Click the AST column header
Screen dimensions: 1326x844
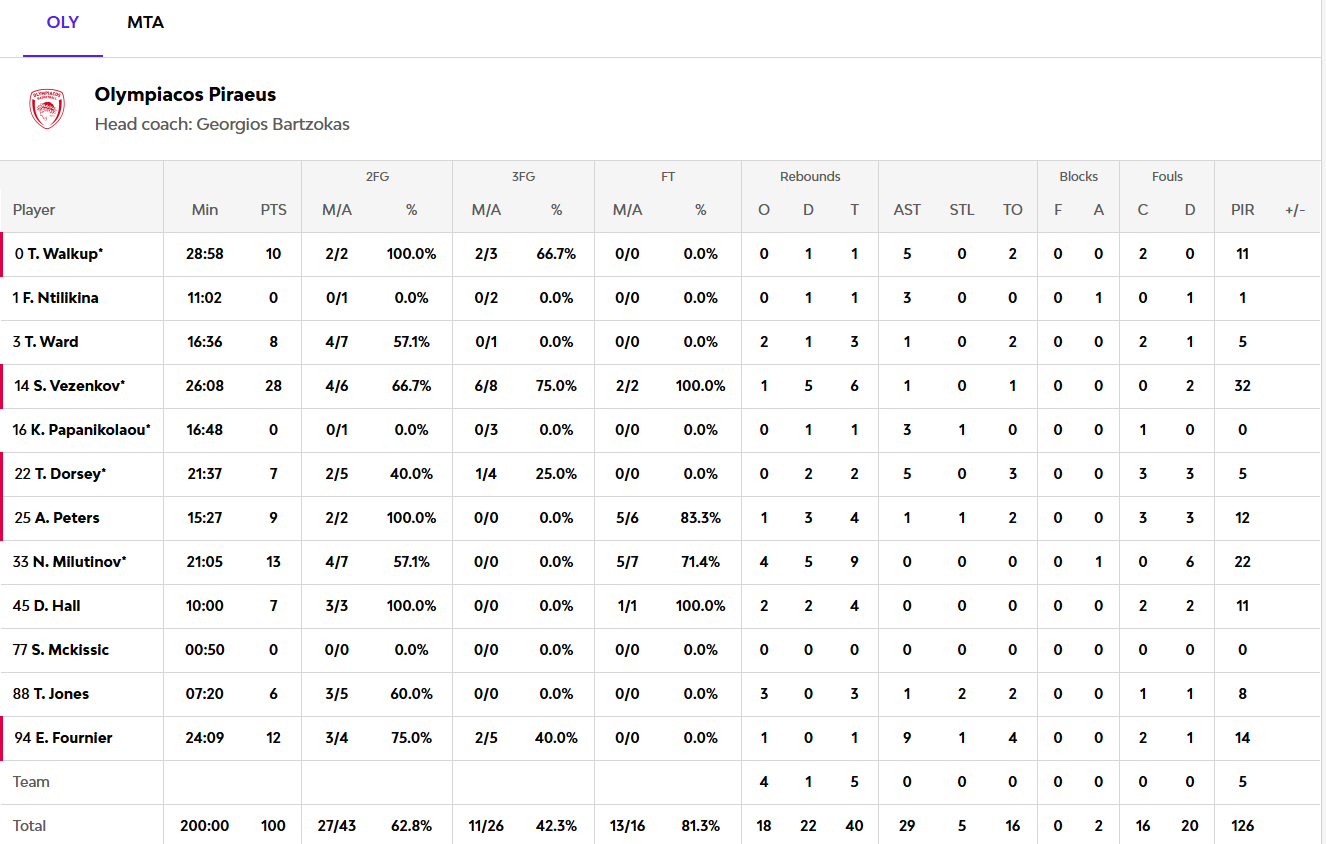907,210
